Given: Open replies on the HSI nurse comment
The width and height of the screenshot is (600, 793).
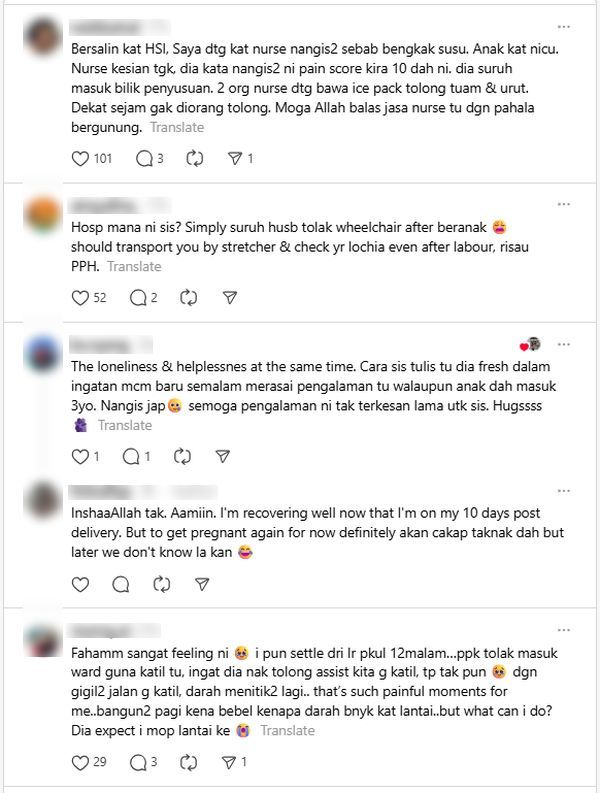Looking at the screenshot, I should point(144,159).
